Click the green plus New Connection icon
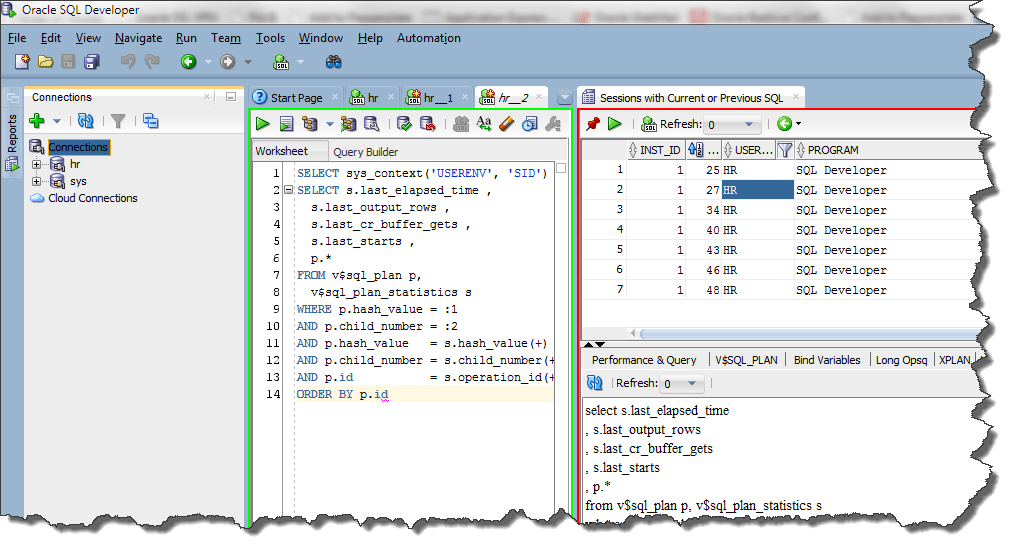This screenshot has width=1015, height=552. [x=37, y=121]
